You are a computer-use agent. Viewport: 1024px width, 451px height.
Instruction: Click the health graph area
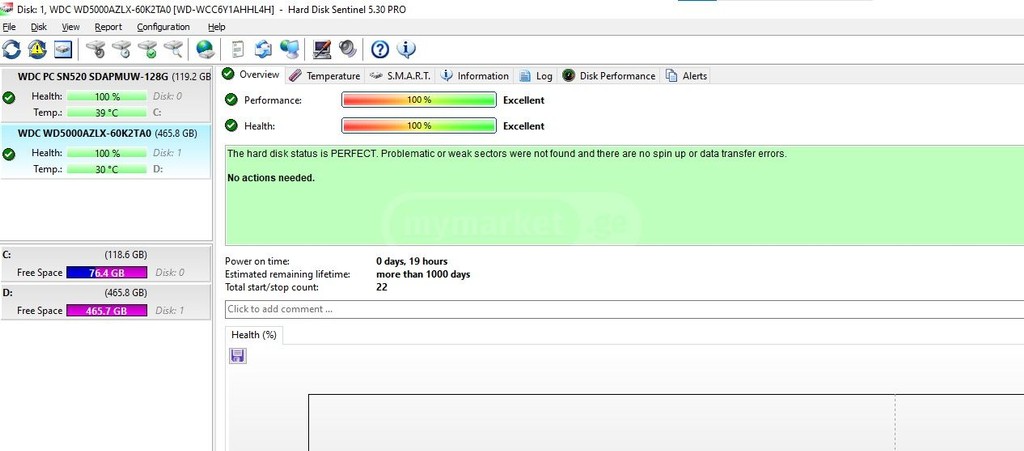pos(666,422)
